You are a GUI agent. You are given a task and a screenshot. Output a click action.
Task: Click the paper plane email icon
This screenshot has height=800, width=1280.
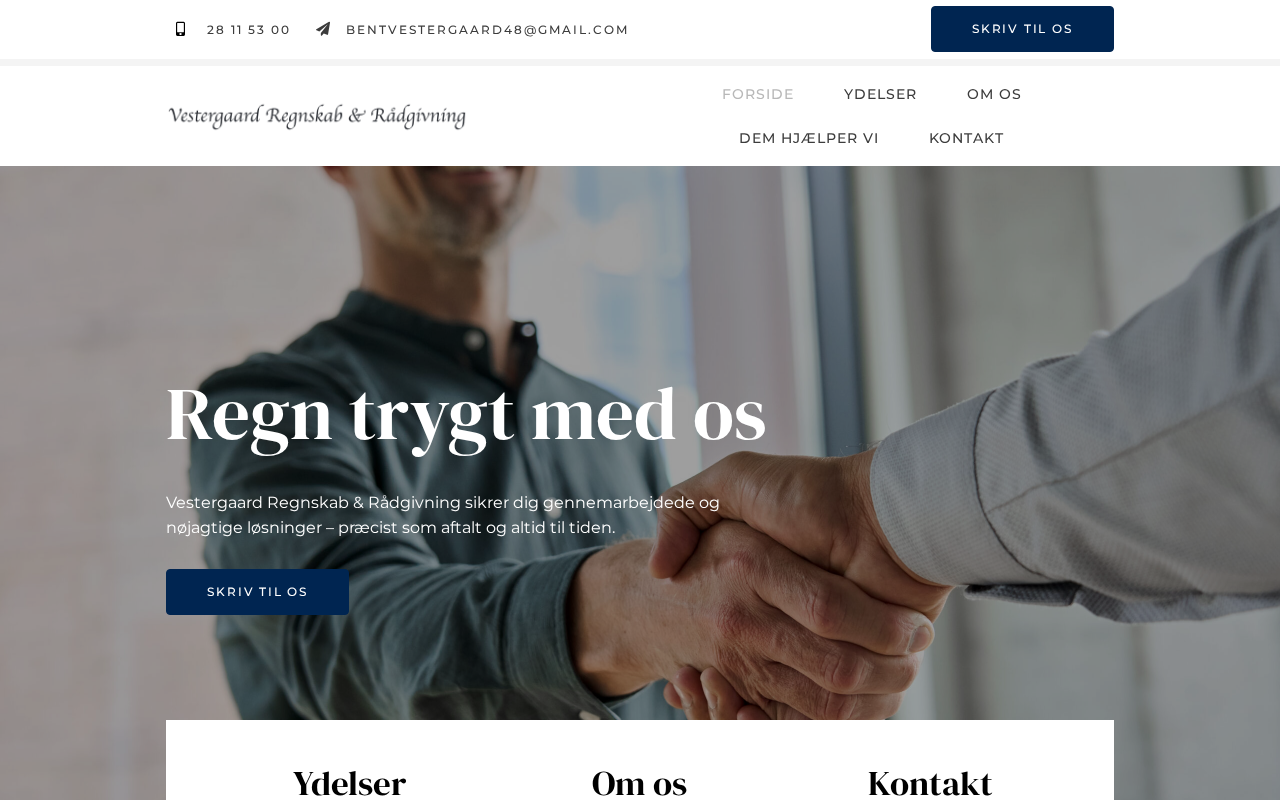(x=323, y=29)
